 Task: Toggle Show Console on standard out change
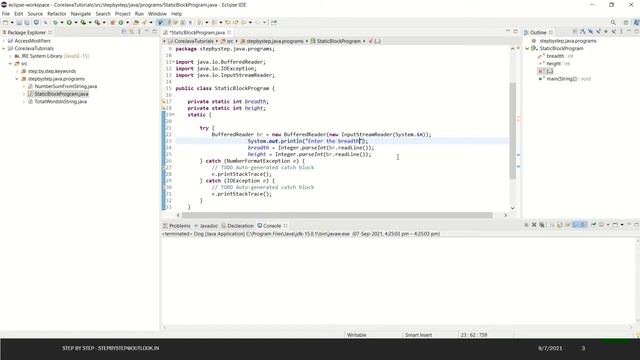576,225
